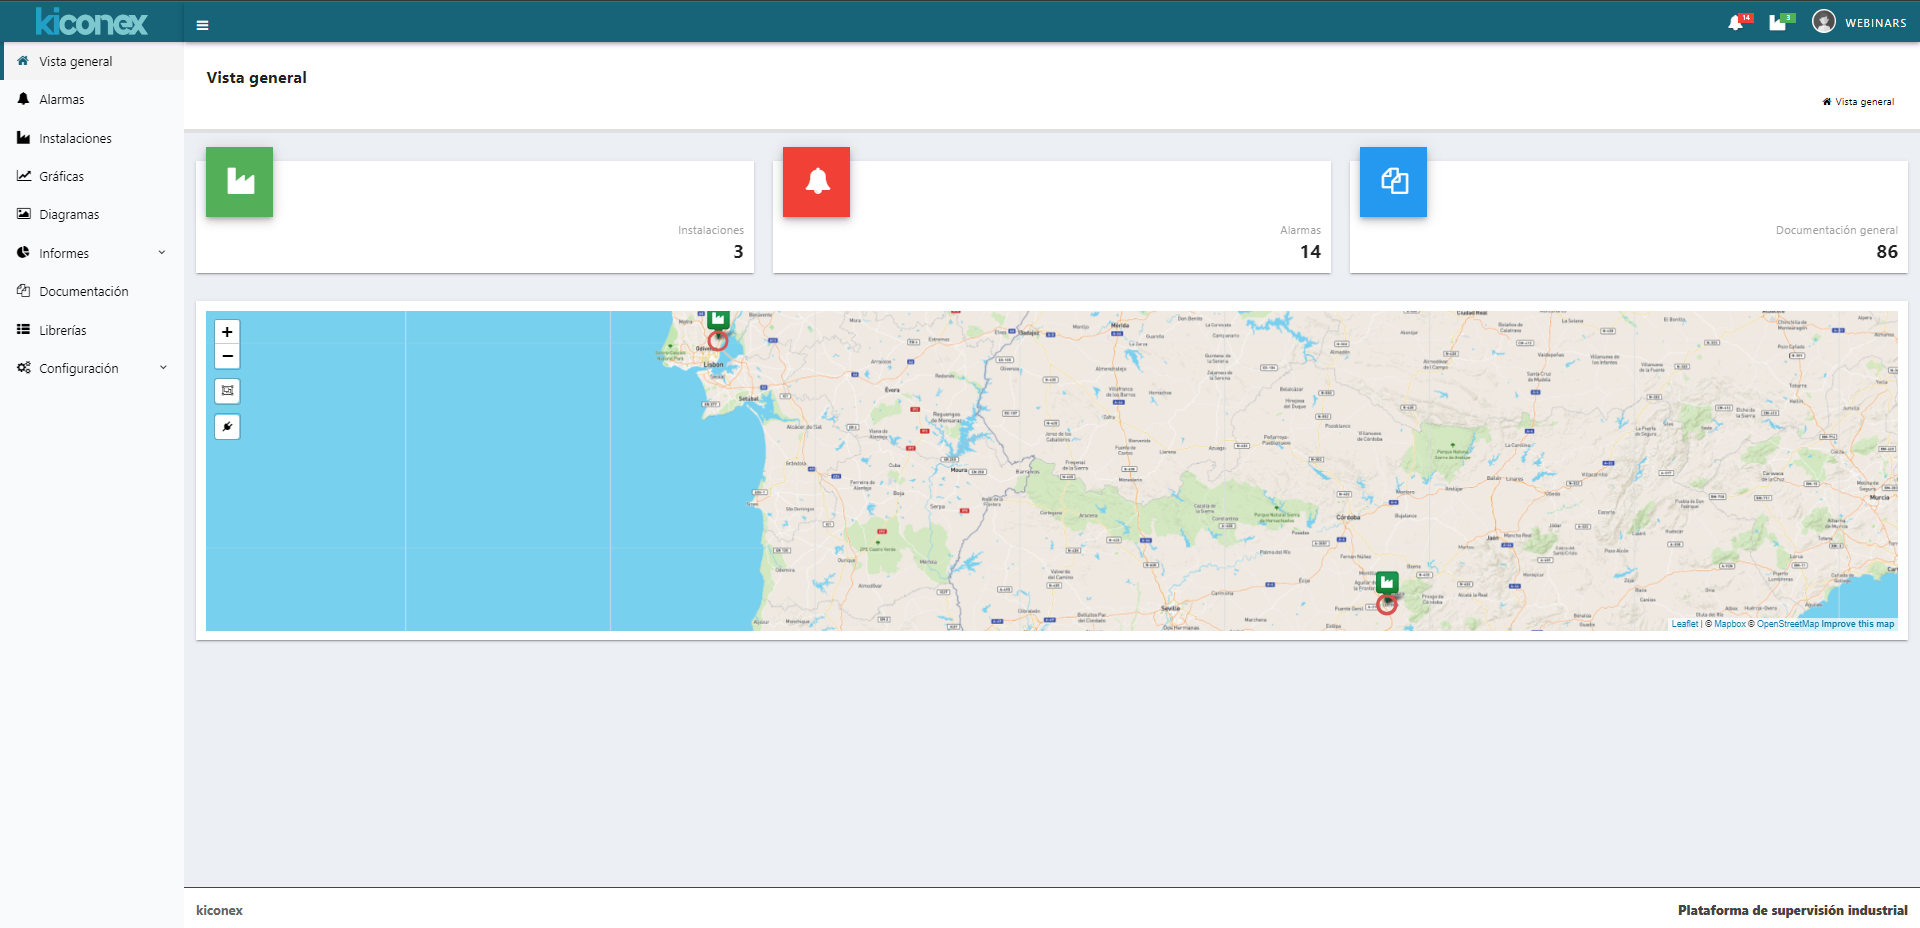Toggle the hamburger sidebar menu

click(x=202, y=25)
